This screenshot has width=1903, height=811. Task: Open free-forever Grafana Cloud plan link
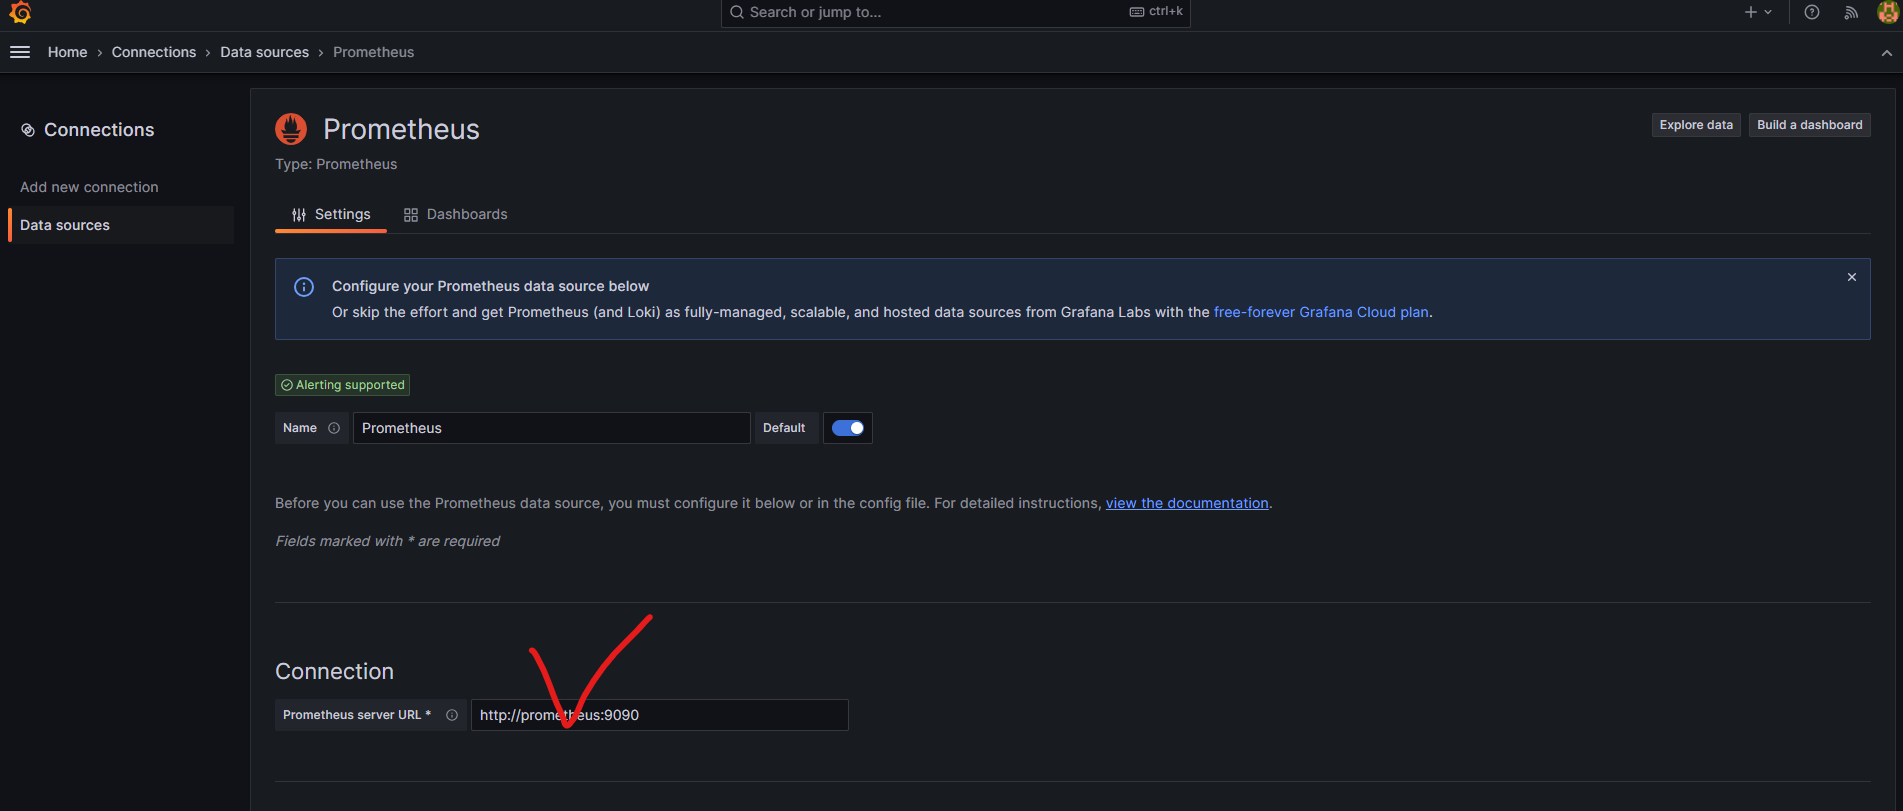(x=1321, y=312)
